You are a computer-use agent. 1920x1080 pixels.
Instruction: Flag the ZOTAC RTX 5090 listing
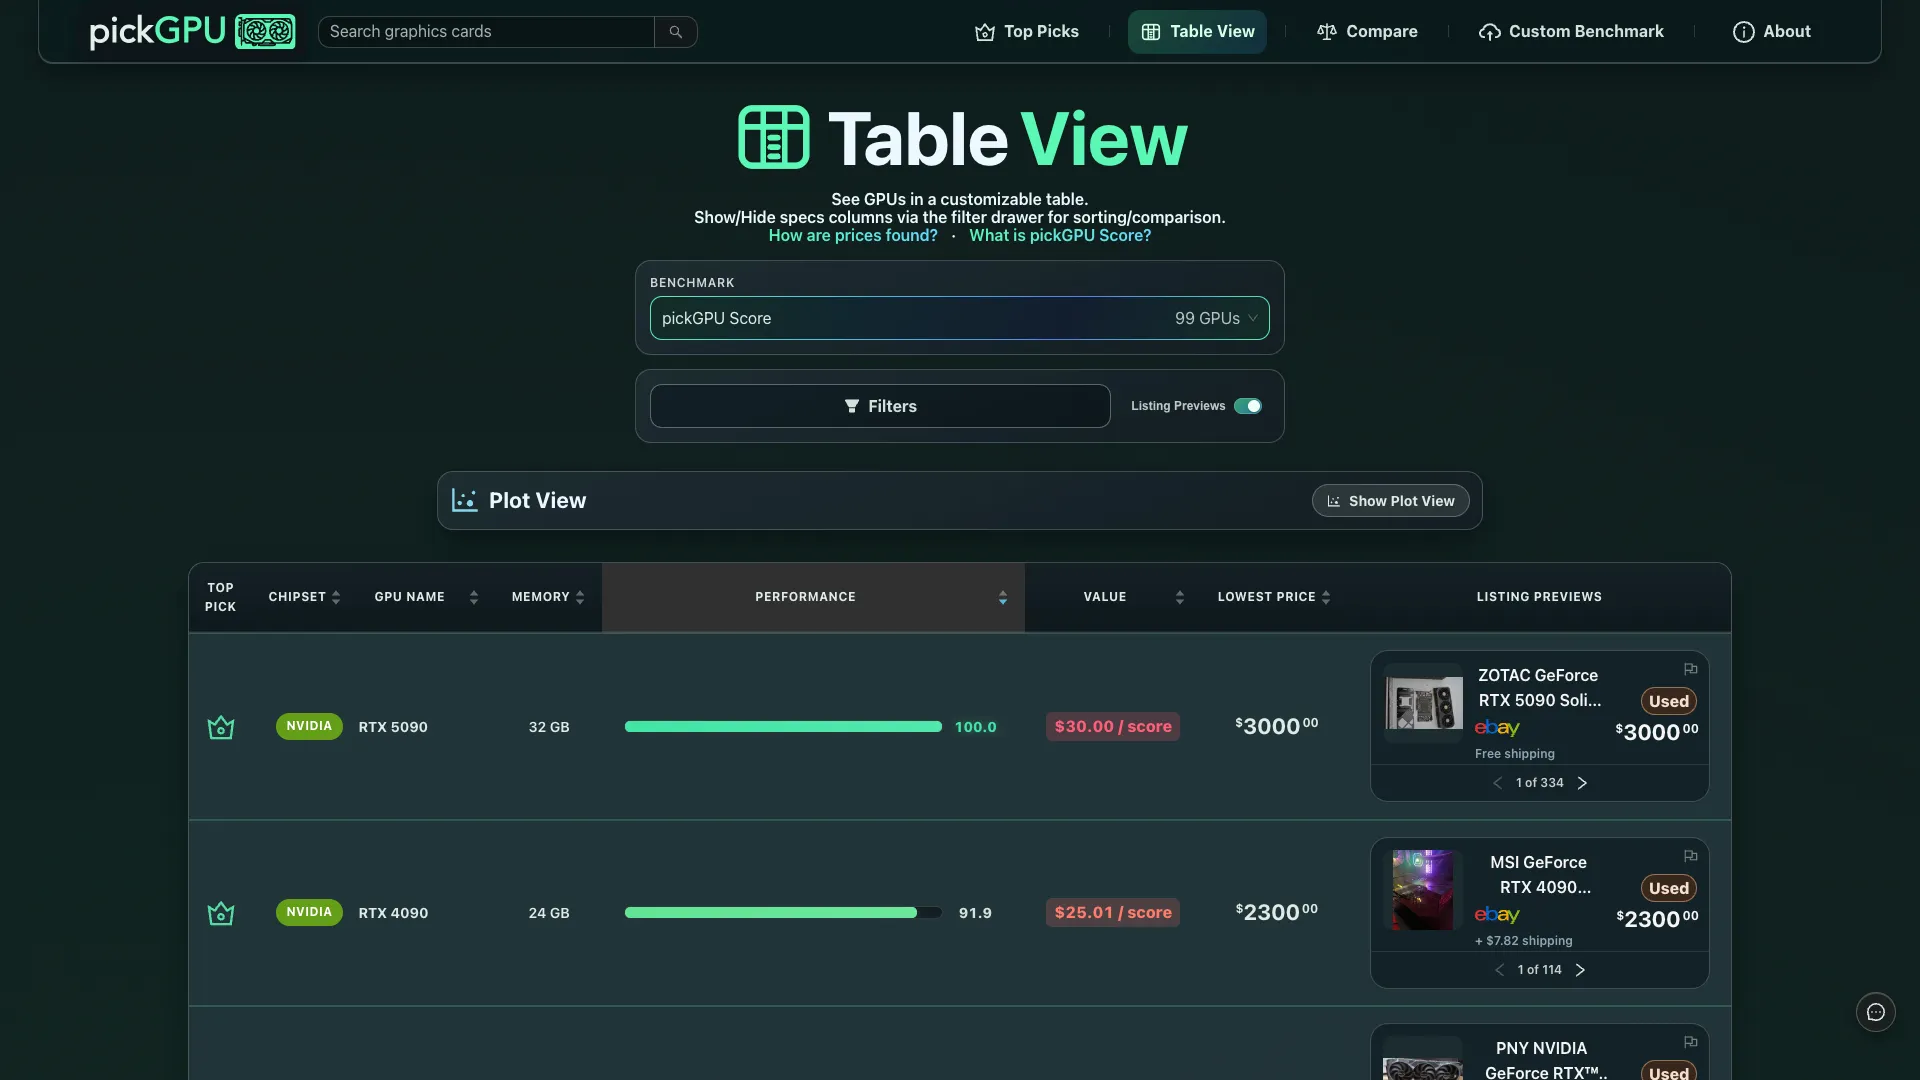tap(1690, 669)
